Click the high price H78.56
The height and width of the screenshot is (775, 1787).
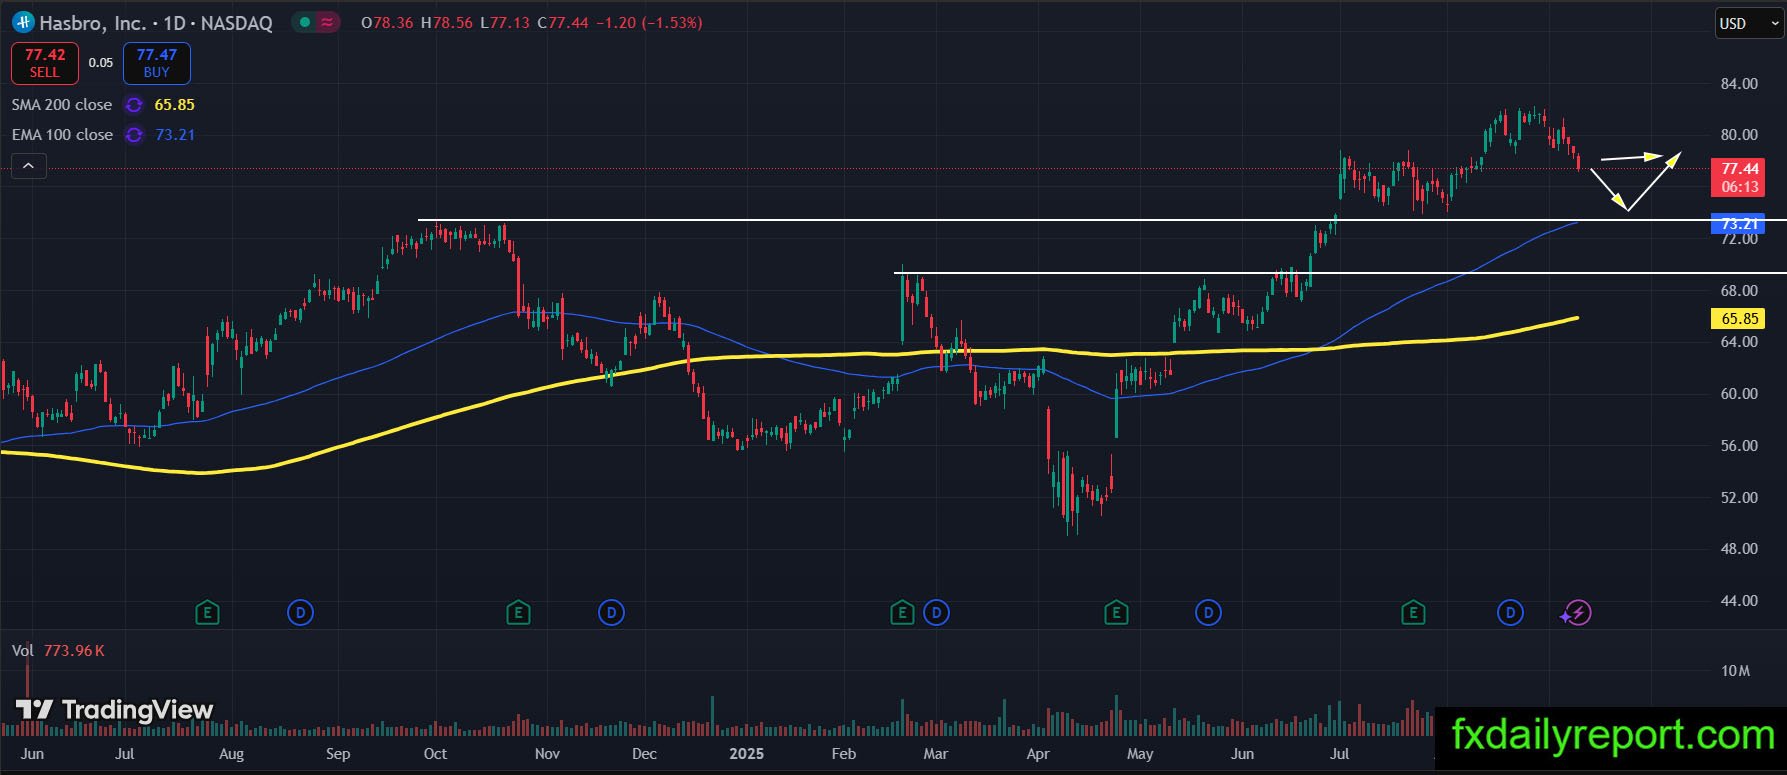447,23
